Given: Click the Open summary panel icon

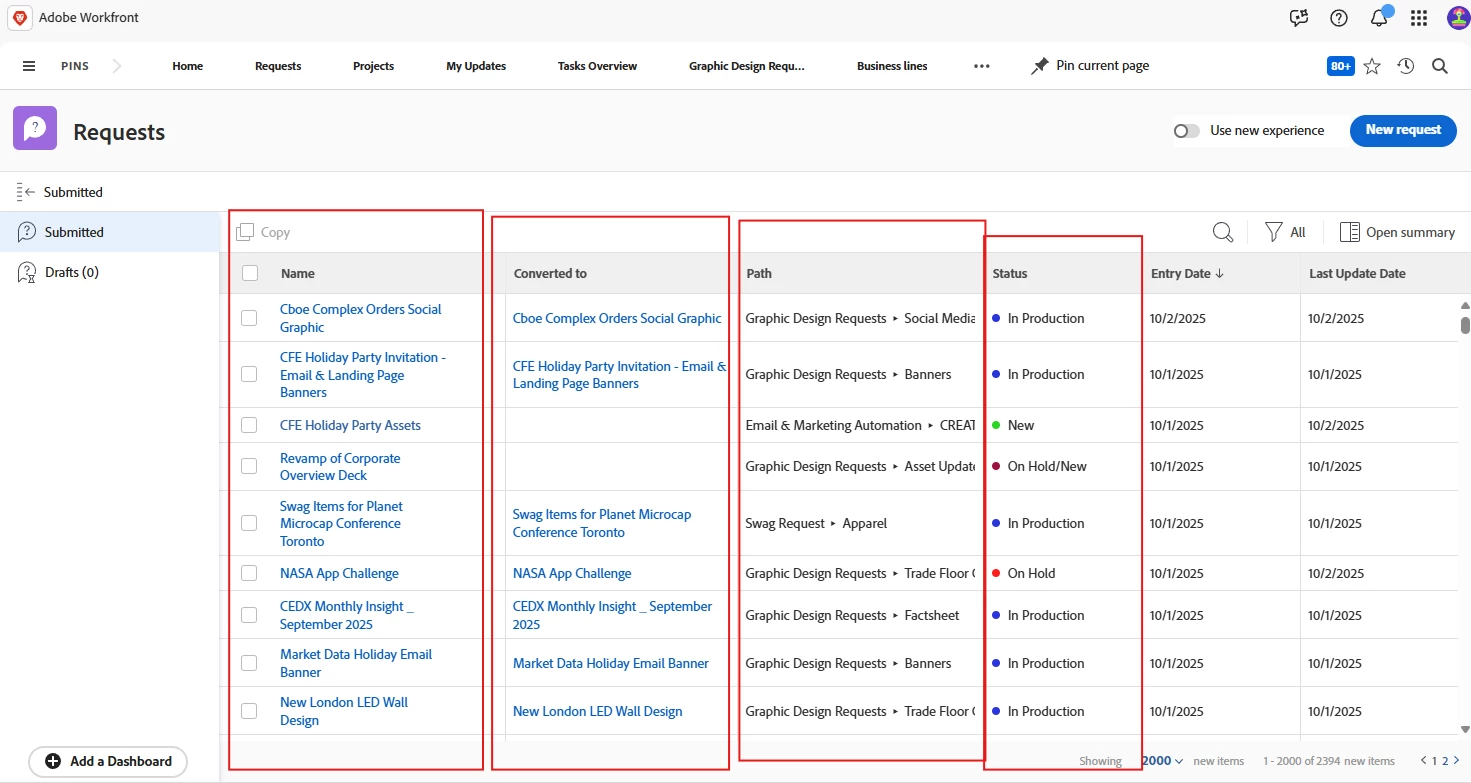Looking at the screenshot, I should click(x=1349, y=232).
